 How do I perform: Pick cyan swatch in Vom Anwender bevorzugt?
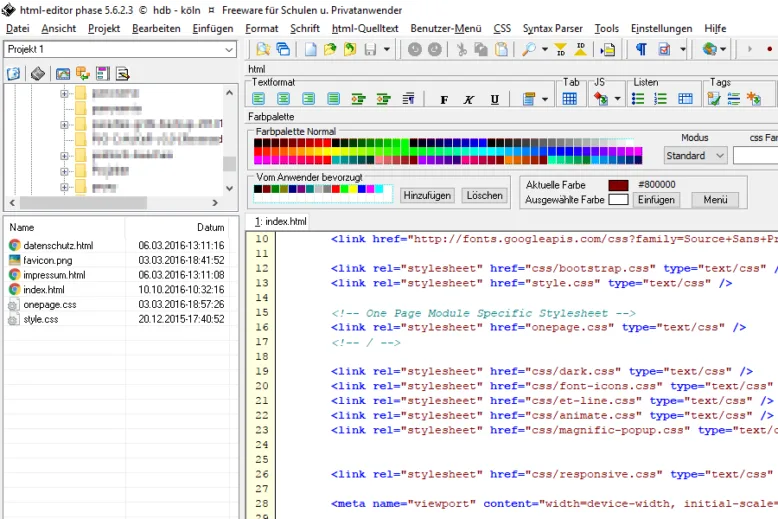pyautogui.click(x=379, y=189)
